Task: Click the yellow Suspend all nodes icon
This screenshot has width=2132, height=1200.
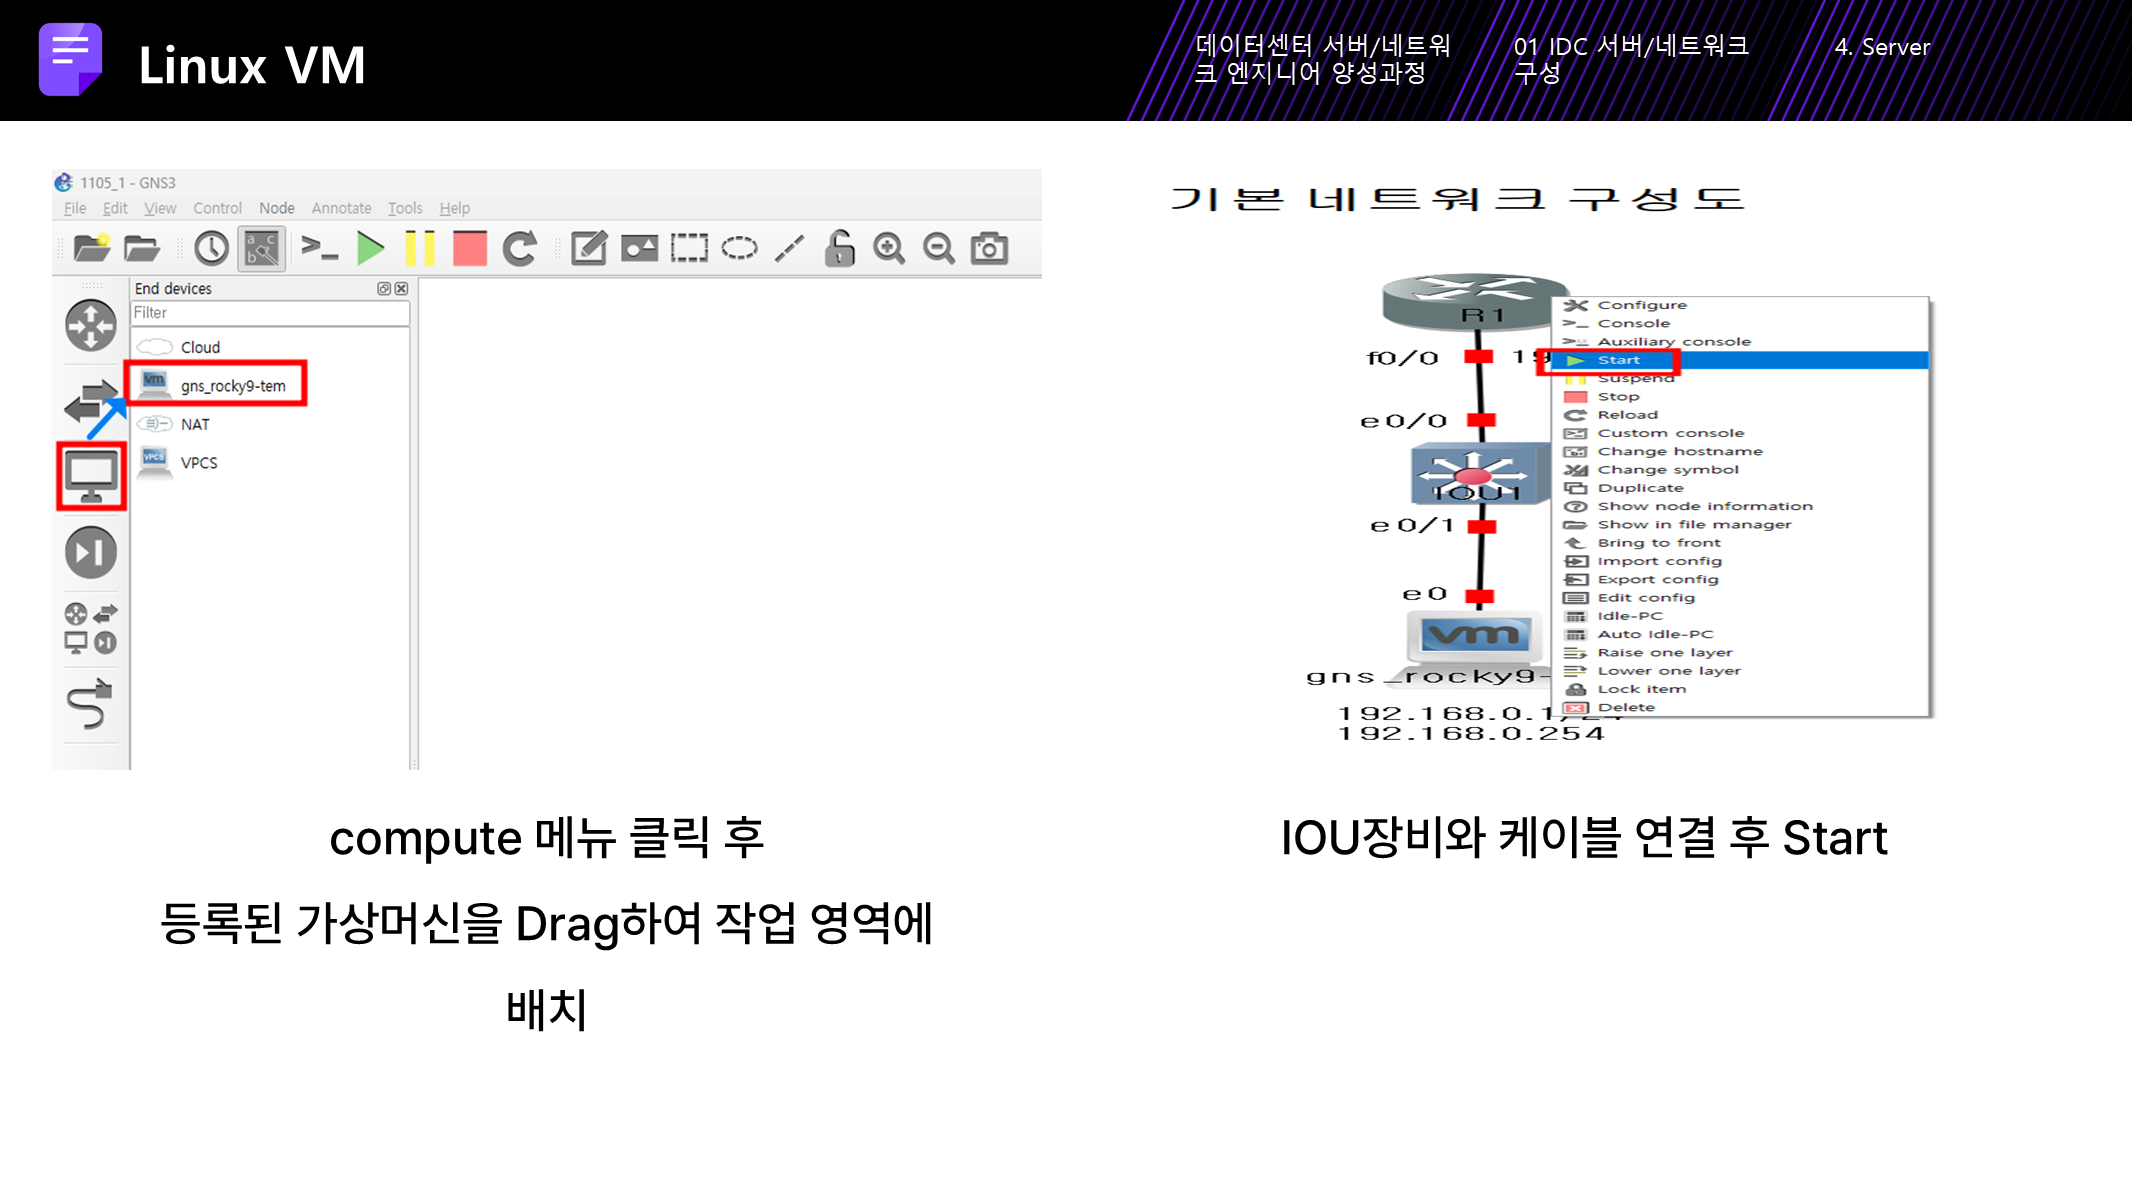Action: tap(420, 248)
